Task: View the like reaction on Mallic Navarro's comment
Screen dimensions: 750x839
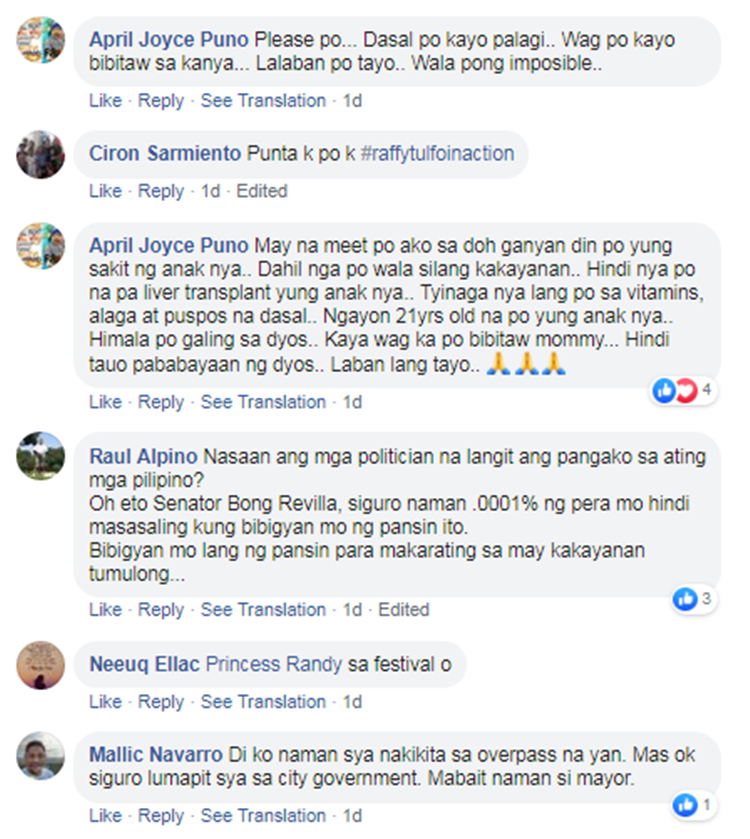Action: [x=694, y=805]
